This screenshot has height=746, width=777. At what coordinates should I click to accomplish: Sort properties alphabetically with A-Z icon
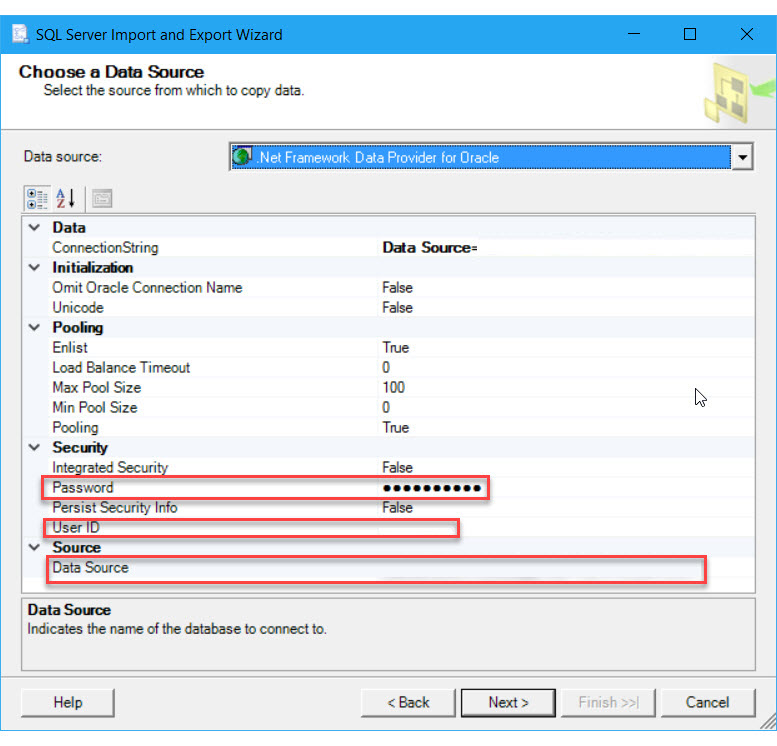click(x=65, y=199)
